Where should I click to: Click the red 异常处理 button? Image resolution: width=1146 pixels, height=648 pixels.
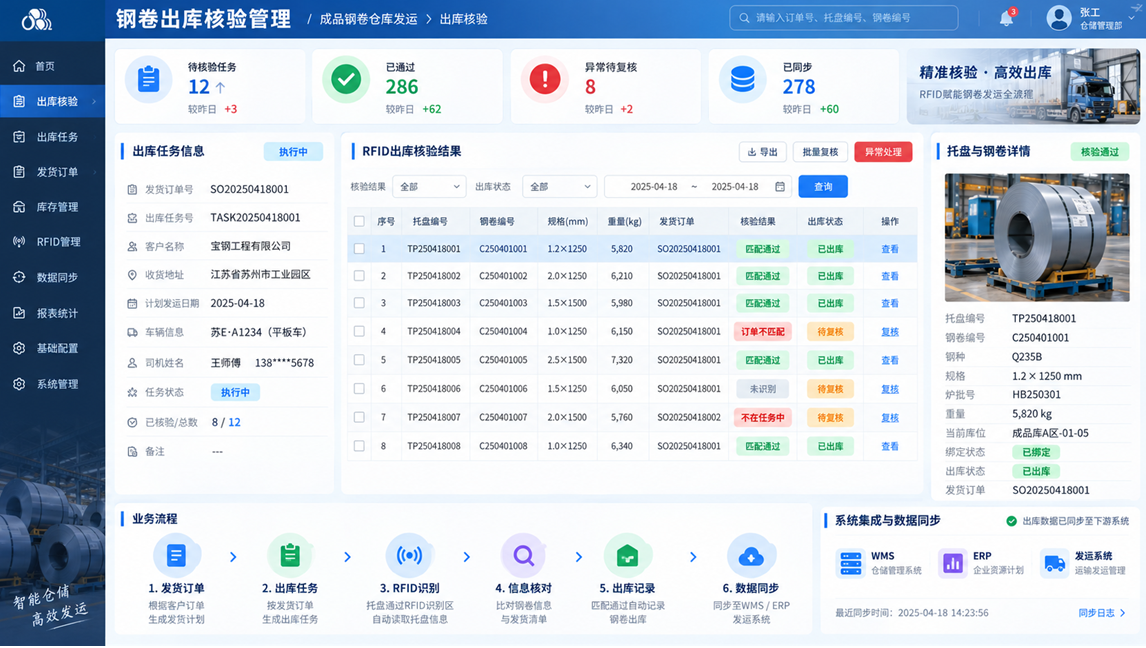tap(883, 152)
